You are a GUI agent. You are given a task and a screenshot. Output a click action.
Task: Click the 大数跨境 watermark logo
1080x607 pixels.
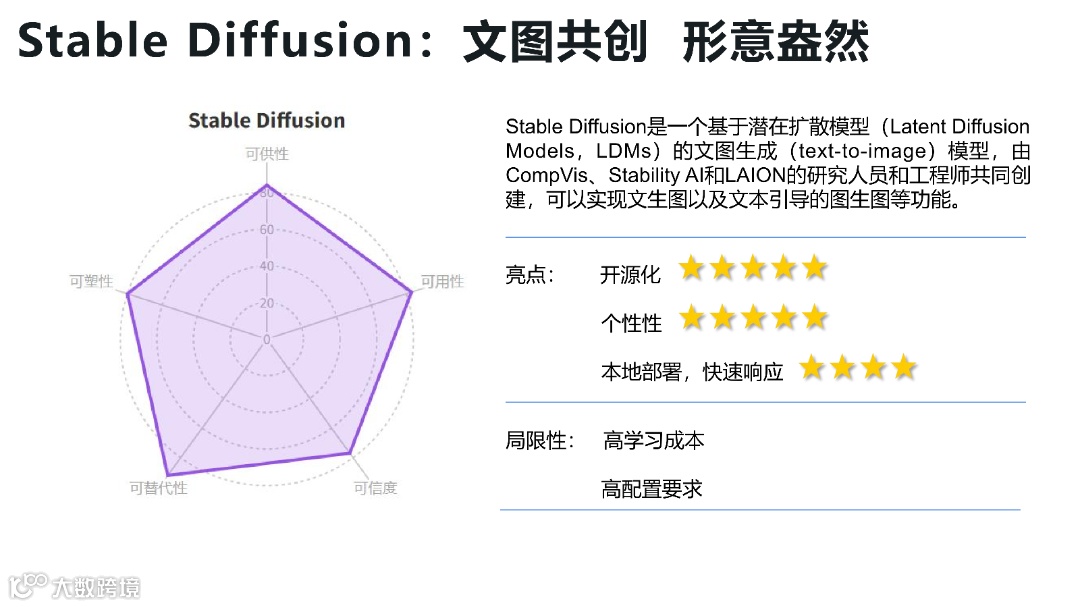coord(74,586)
